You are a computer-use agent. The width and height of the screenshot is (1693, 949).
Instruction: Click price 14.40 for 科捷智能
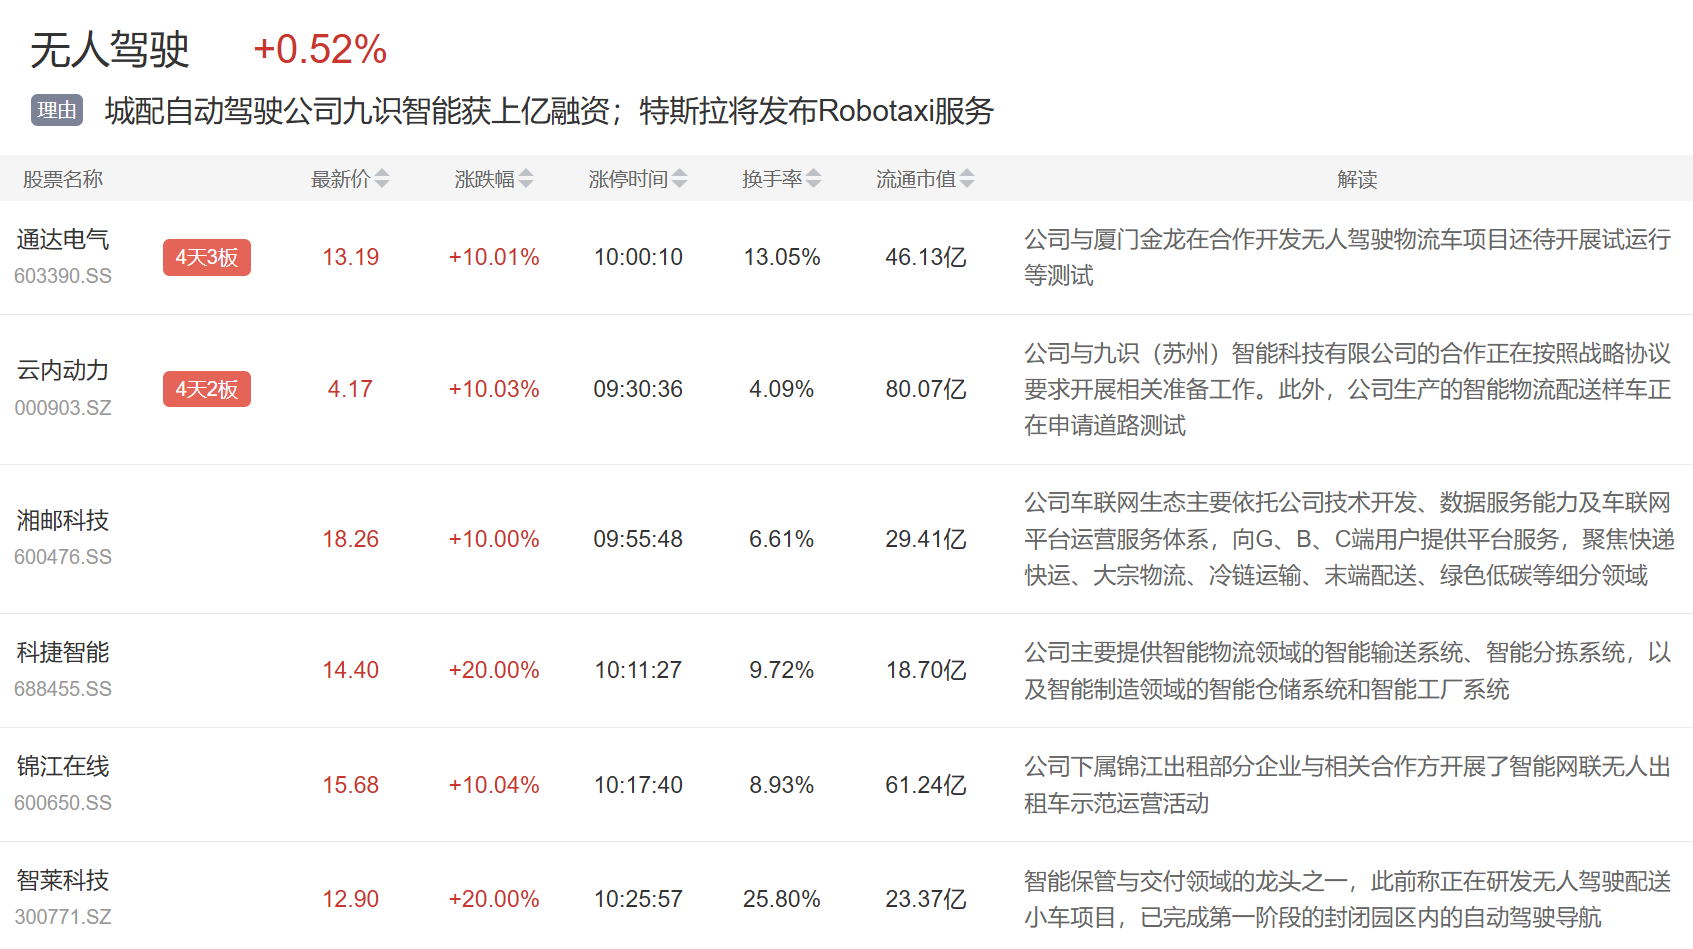pos(350,670)
